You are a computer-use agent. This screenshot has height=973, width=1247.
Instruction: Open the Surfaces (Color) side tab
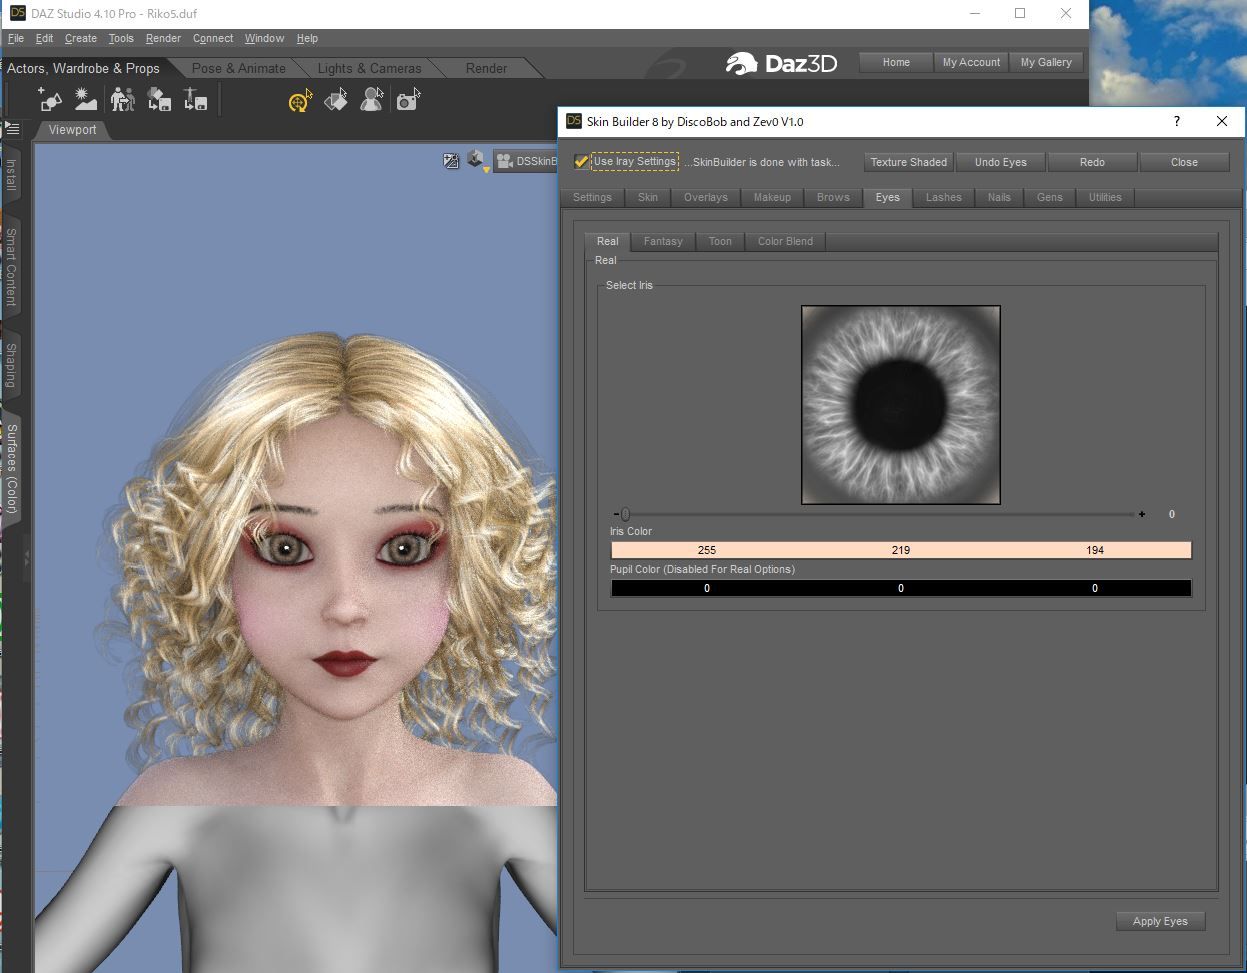point(11,468)
